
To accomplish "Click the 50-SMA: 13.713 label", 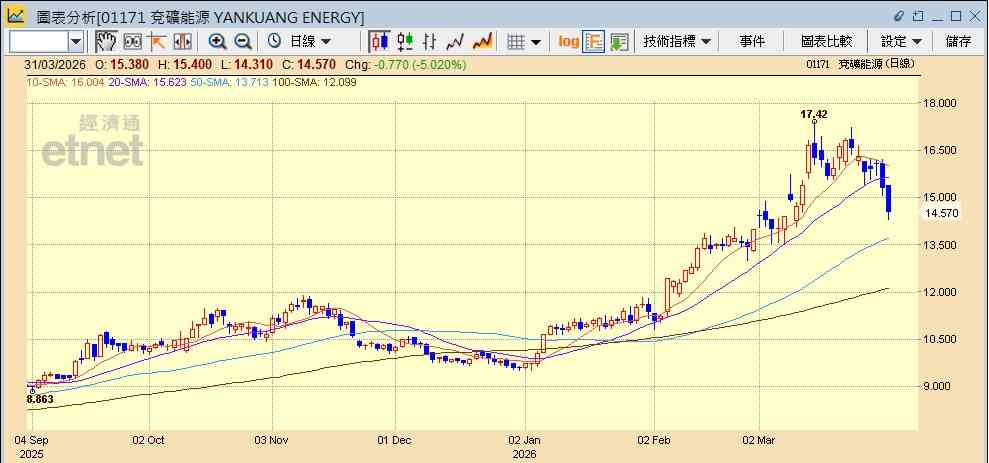I will [228, 82].
